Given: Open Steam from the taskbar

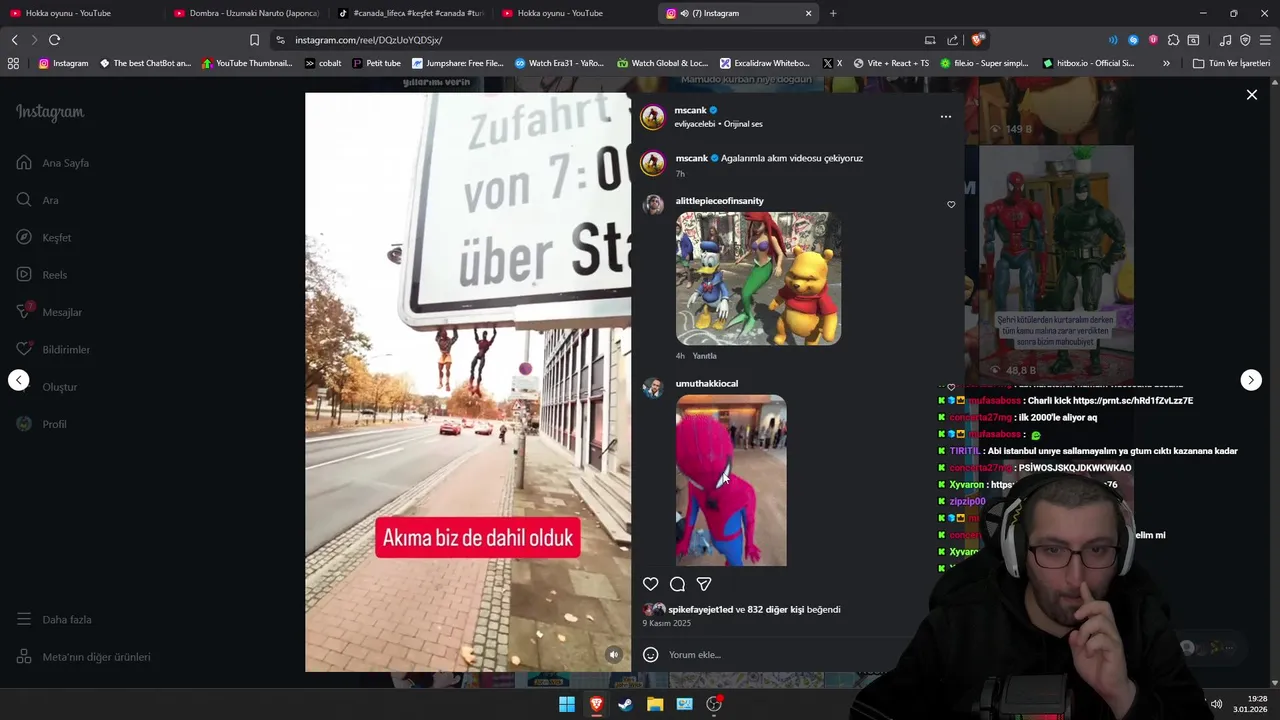Looking at the screenshot, I should pyautogui.click(x=625, y=704).
